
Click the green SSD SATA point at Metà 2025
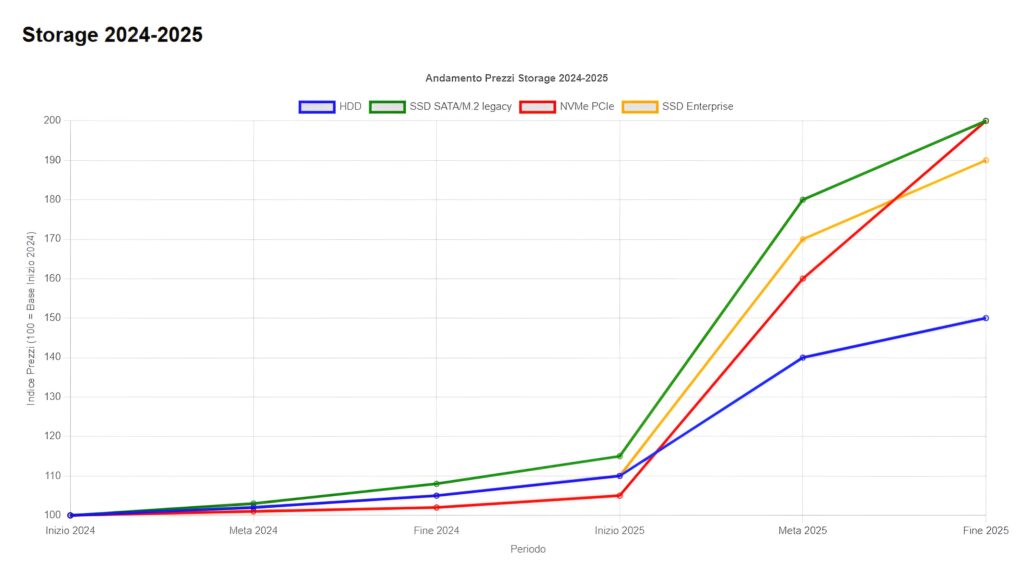click(x=803, y=200)
